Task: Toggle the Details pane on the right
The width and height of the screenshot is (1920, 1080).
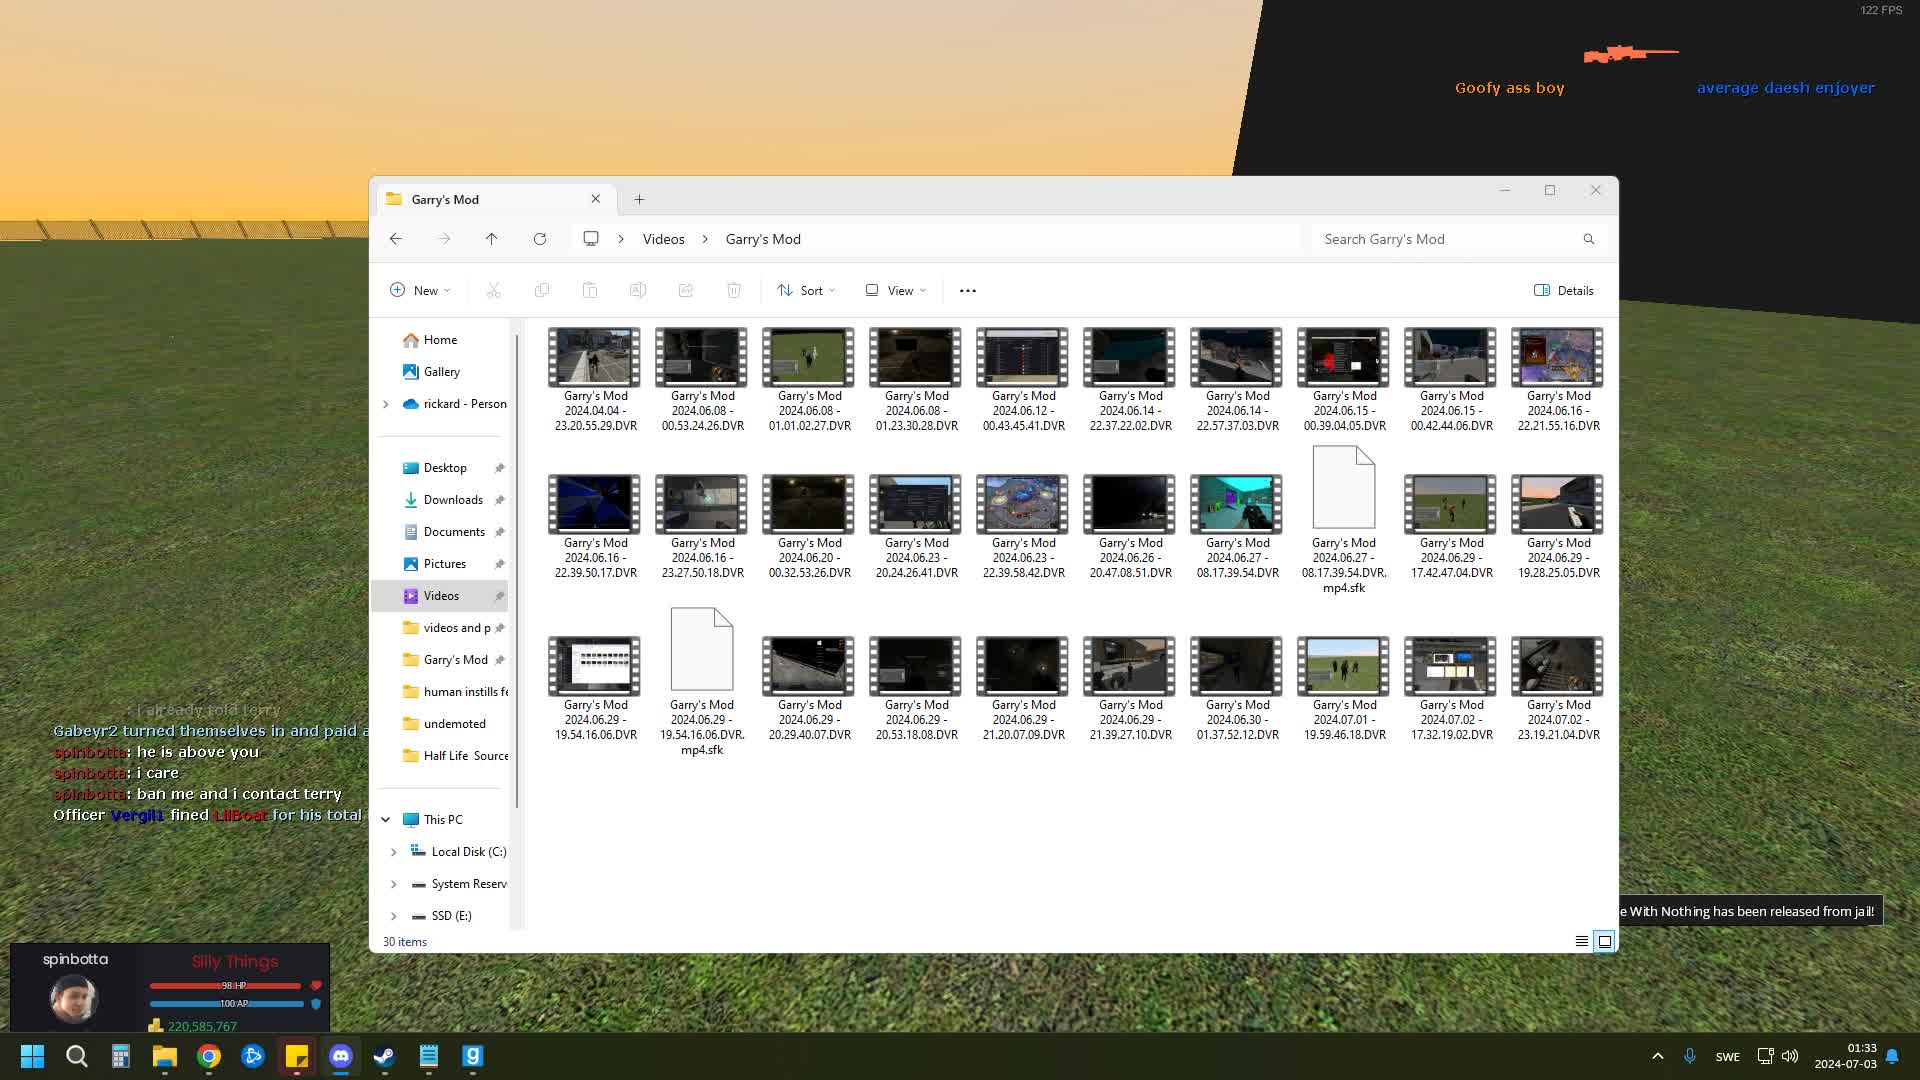Action: (x=1562, y=290)
